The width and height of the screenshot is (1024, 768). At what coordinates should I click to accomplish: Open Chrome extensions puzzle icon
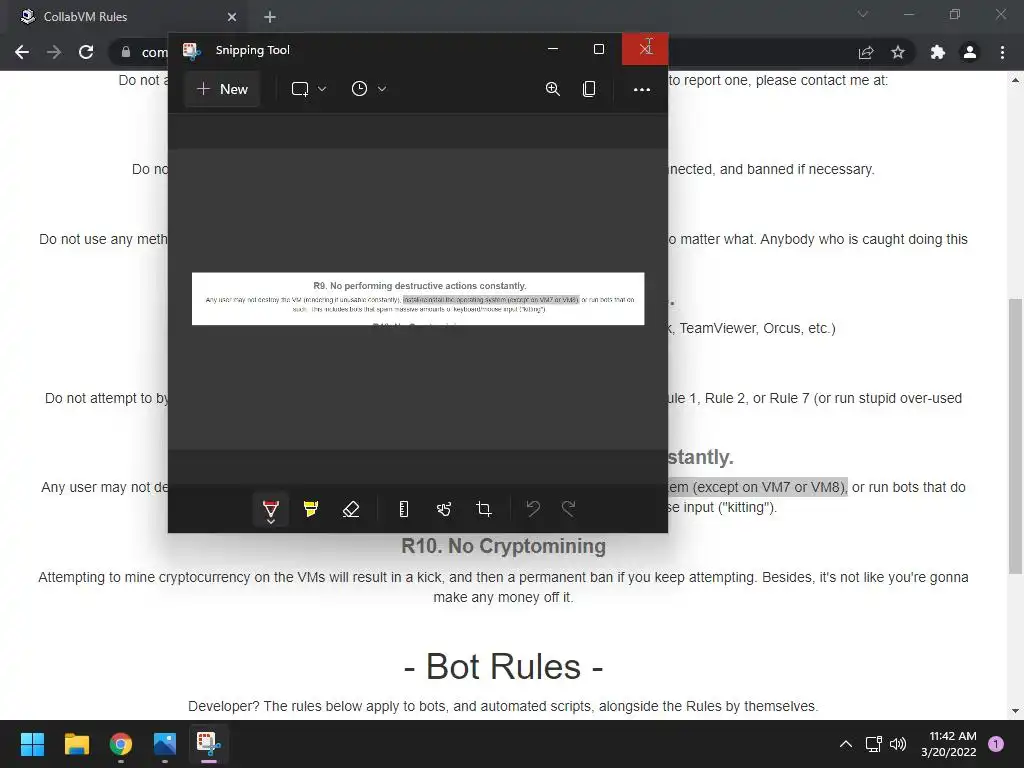coord(938,52)
